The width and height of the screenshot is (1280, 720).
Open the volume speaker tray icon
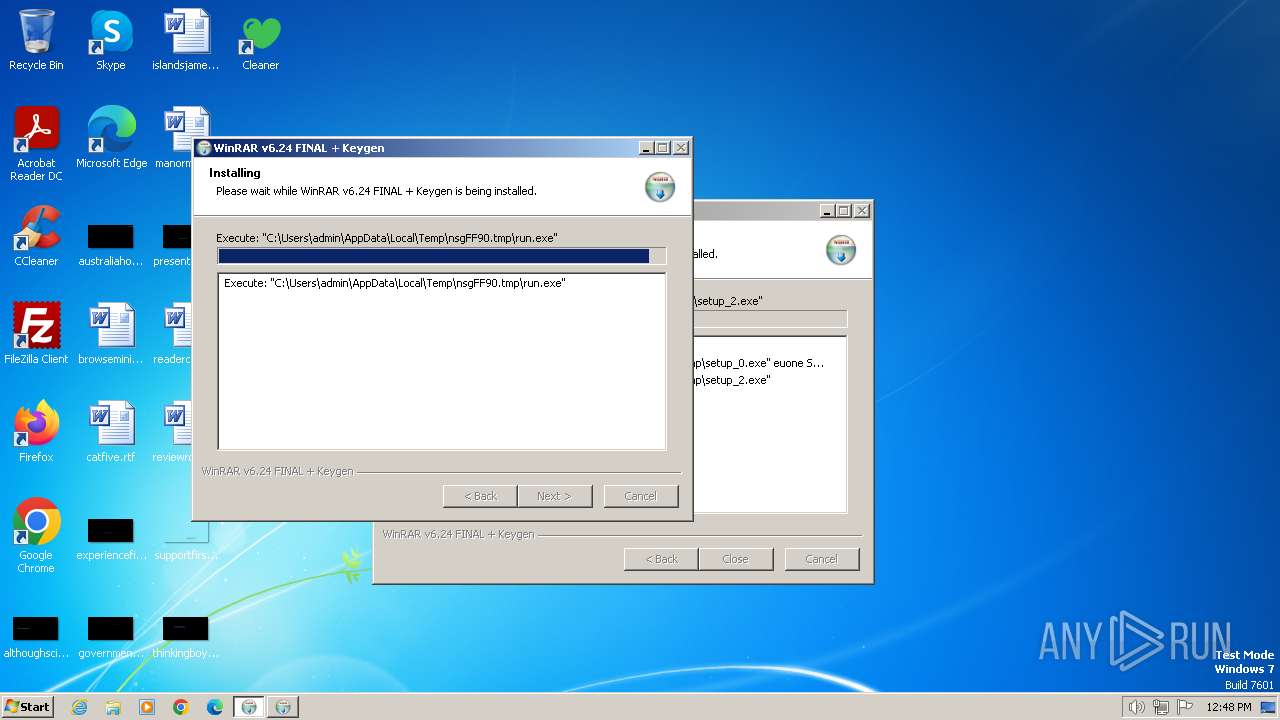(x=1136, y=707)
